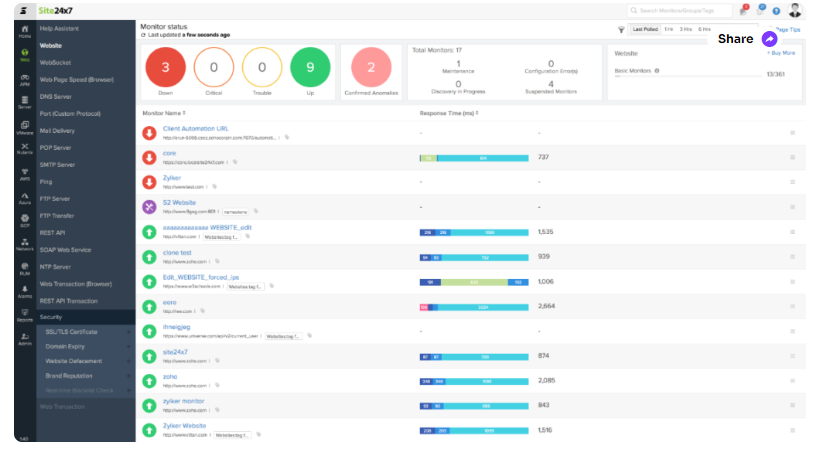Image resolution: width=840 pixels, height=456 pixels.
Task: Click the response time bar for core
Action: point(474,158)
